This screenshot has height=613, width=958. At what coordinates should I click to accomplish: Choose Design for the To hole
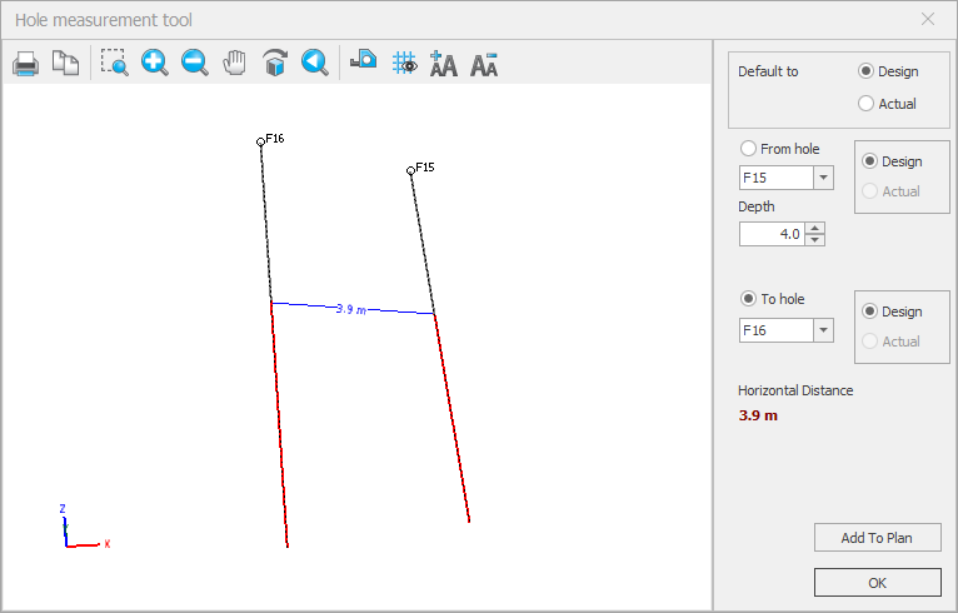(x=869, y=311)
